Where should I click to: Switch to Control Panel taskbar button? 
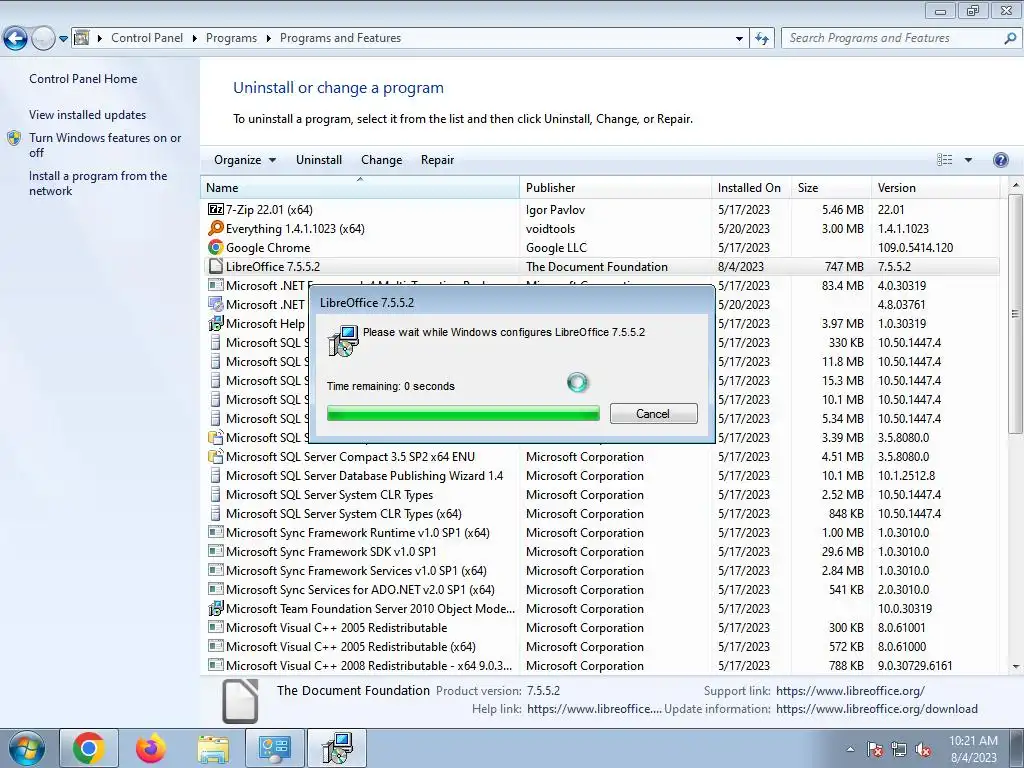pyautogui.click(x=274, y=748)
